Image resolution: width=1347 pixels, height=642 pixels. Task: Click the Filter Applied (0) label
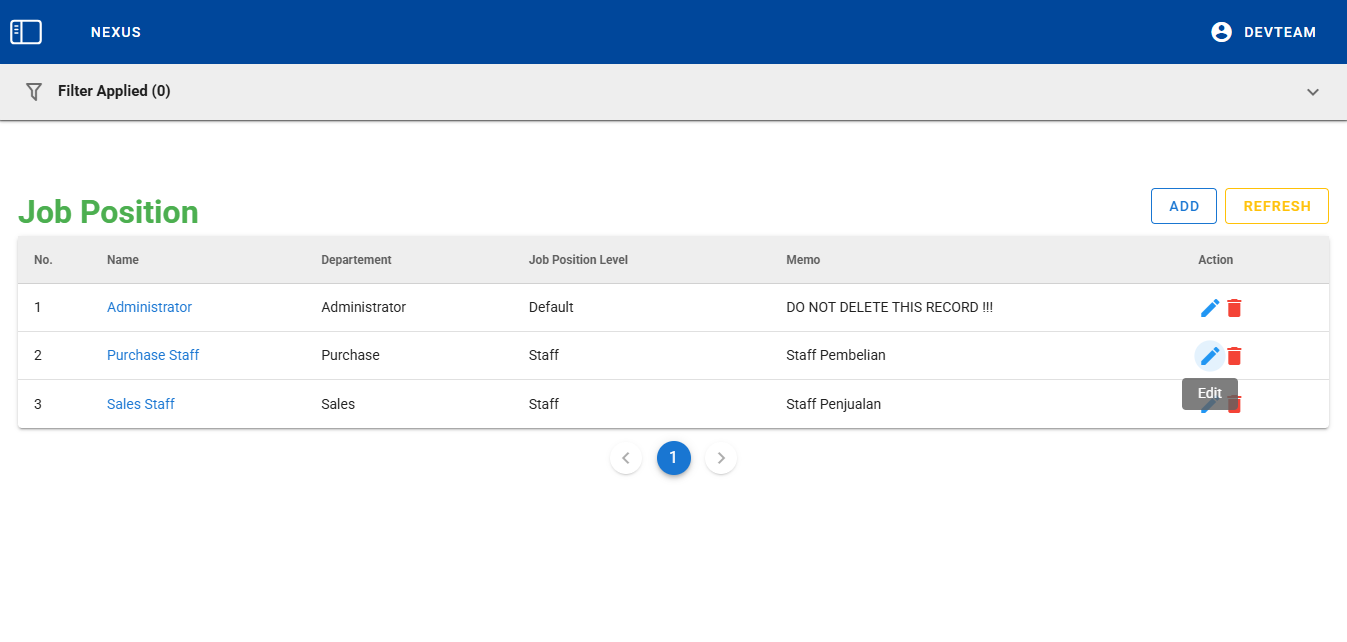click(114, 91)
